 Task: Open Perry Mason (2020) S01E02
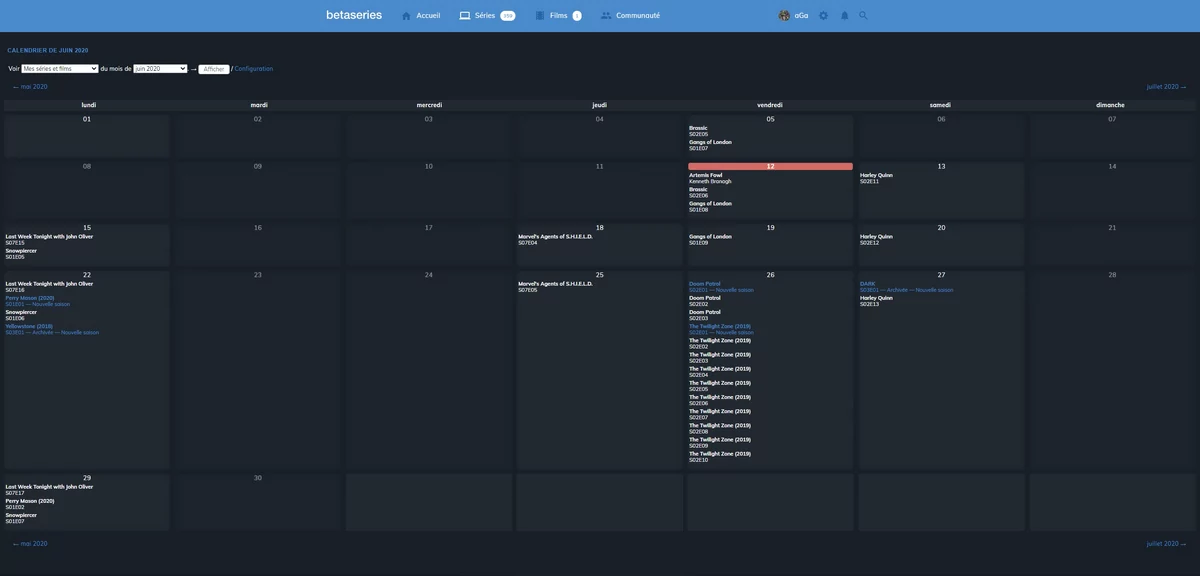(x=30, y=504)
